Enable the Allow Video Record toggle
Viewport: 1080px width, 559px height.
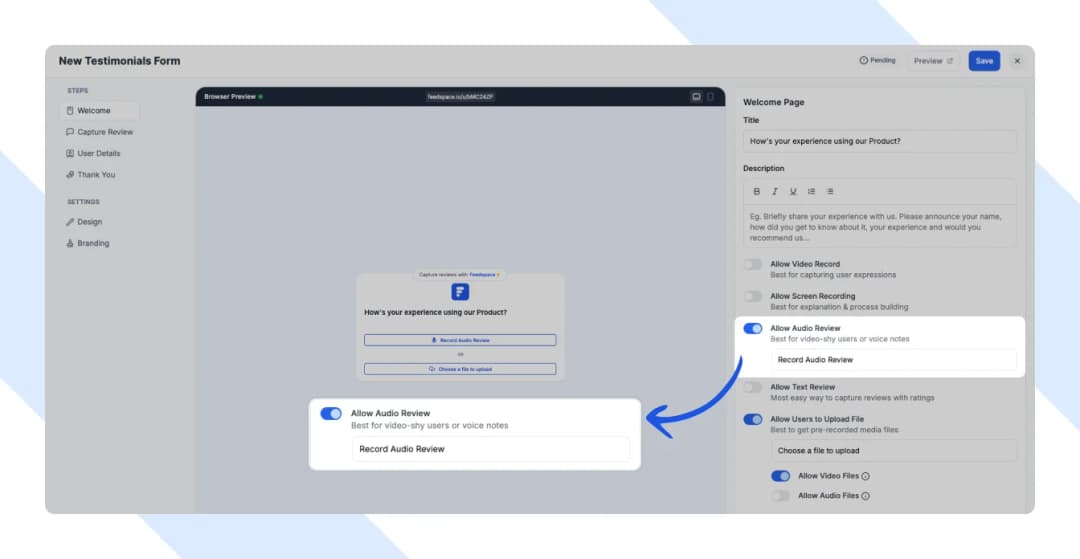(x=753, y=264)
